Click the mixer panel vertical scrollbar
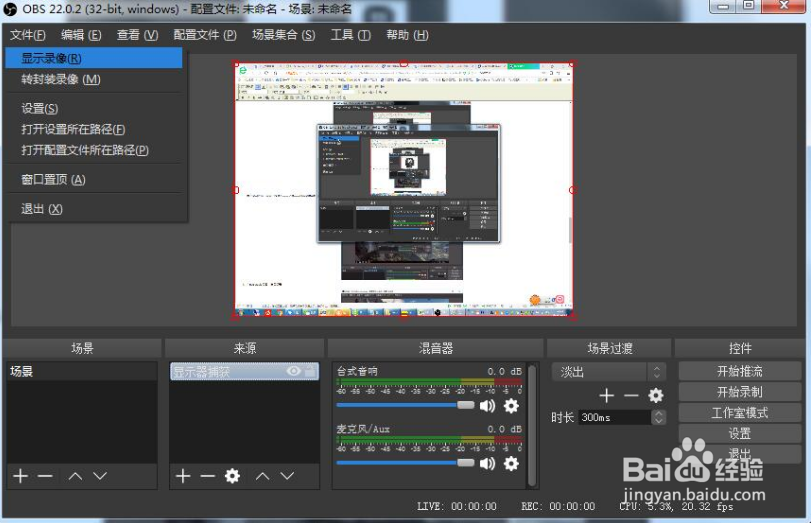The height and width of the screenshot is (523, 811). [532, 426]
